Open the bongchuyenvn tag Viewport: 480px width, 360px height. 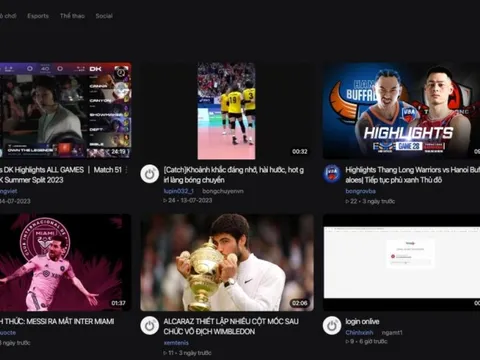click(223, 191)
